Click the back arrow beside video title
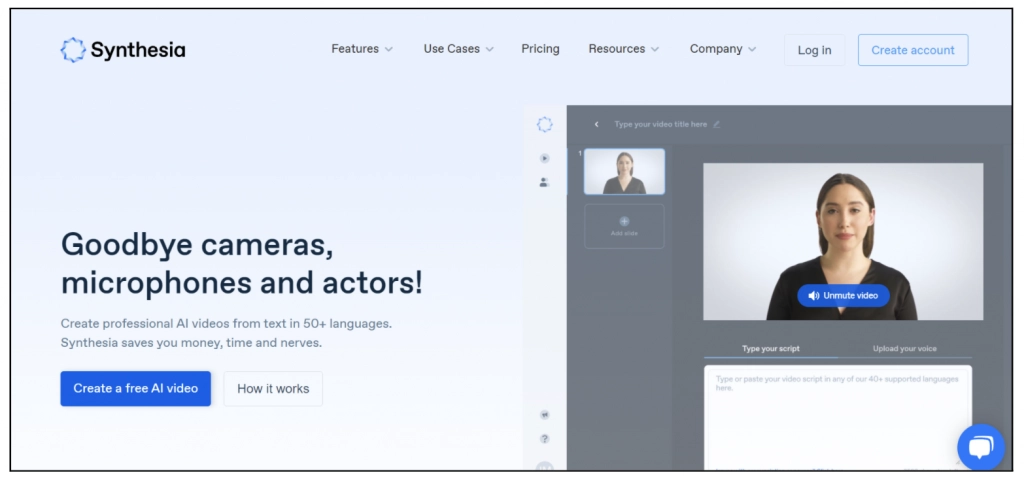The image size is (1024, 477). [596, 124]
